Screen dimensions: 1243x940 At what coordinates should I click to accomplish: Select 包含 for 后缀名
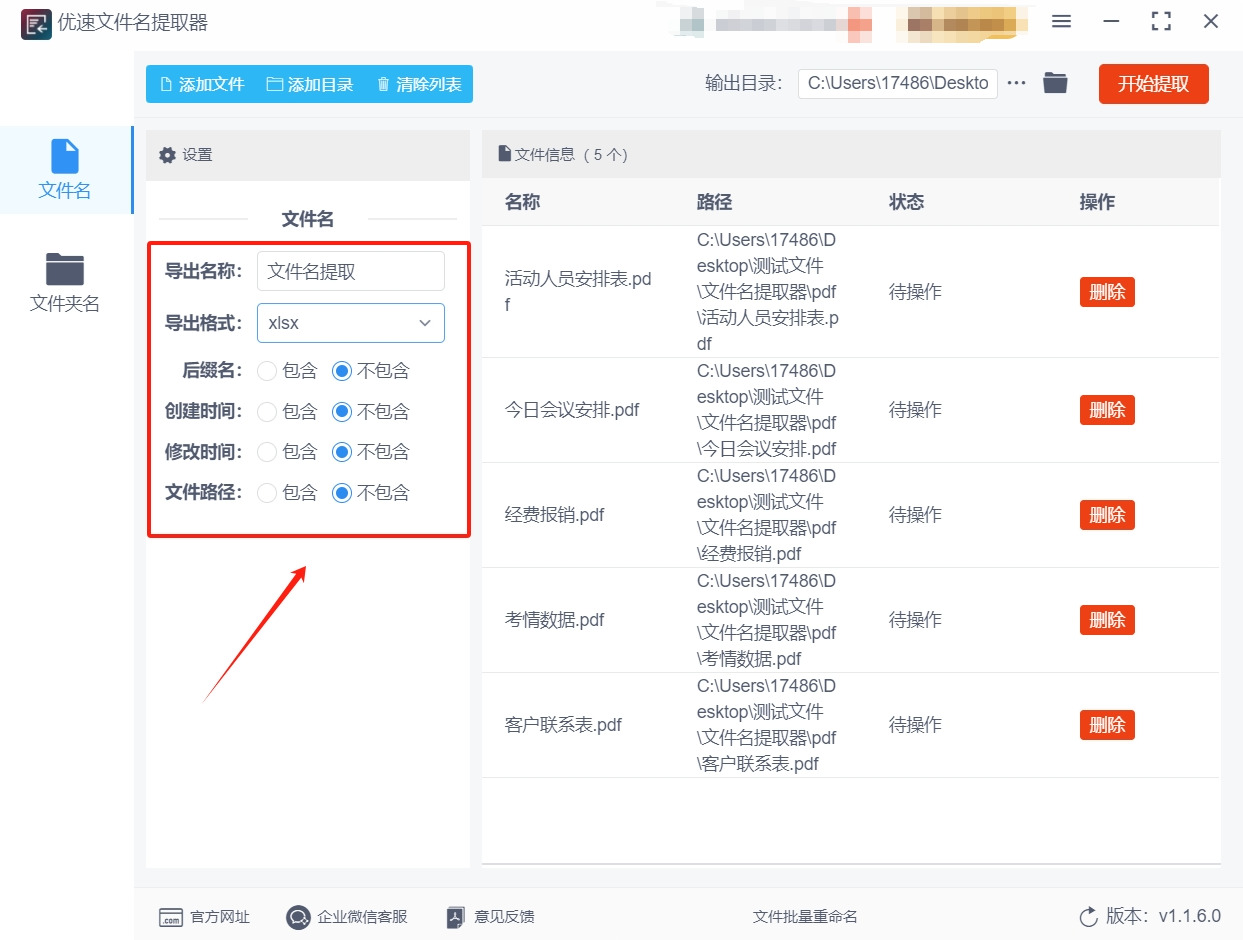tap(287, 371)
